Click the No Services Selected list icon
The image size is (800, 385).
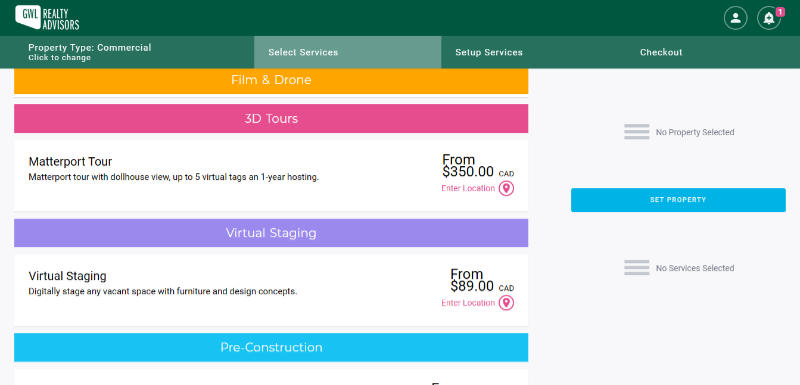(x=637, y=268)
